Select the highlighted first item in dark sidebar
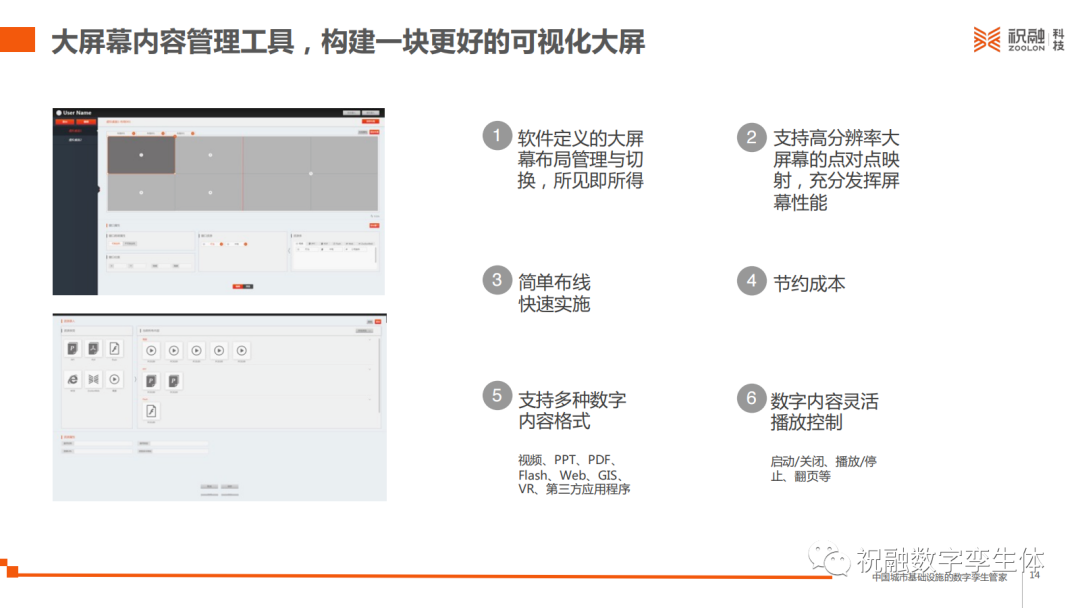 point(75,130)
